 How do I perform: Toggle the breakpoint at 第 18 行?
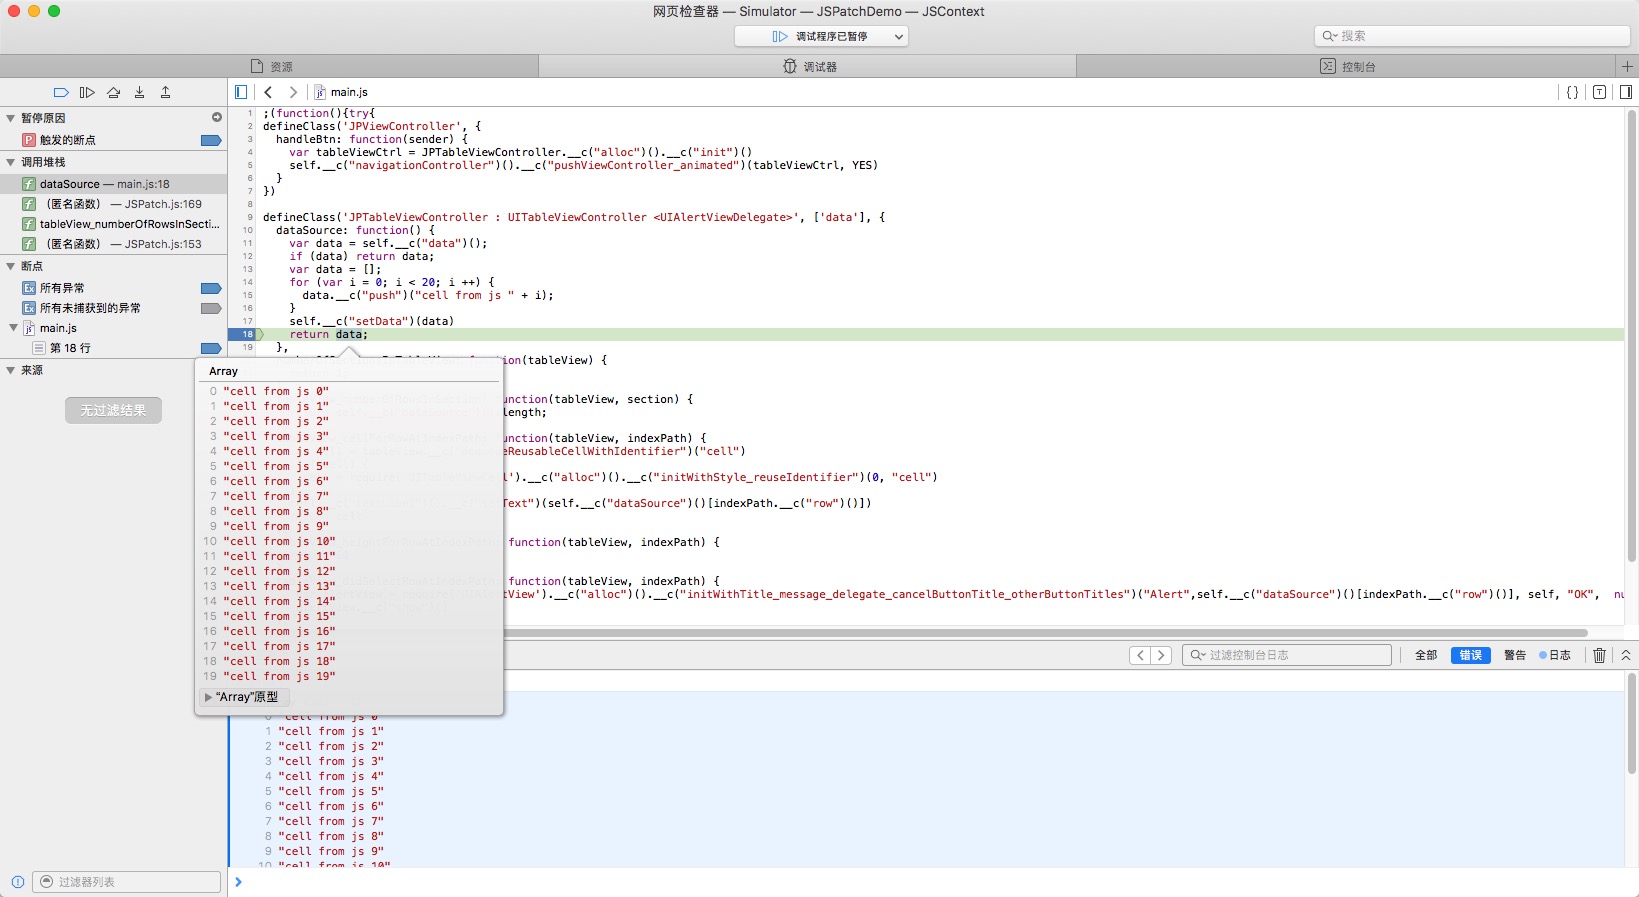(210, 348)
